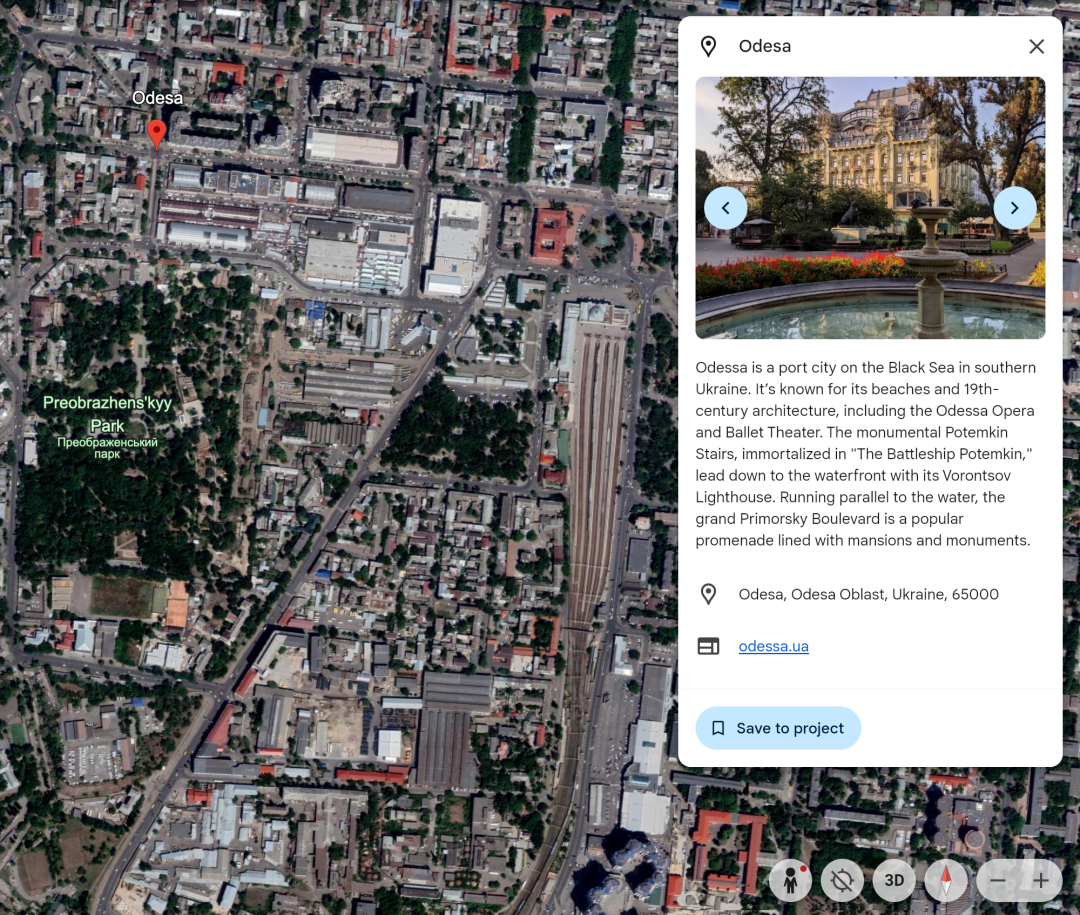Click the website icon beside odessa.ua
This screenshot has width=1080, height=915.
click(x=708, y=646)
